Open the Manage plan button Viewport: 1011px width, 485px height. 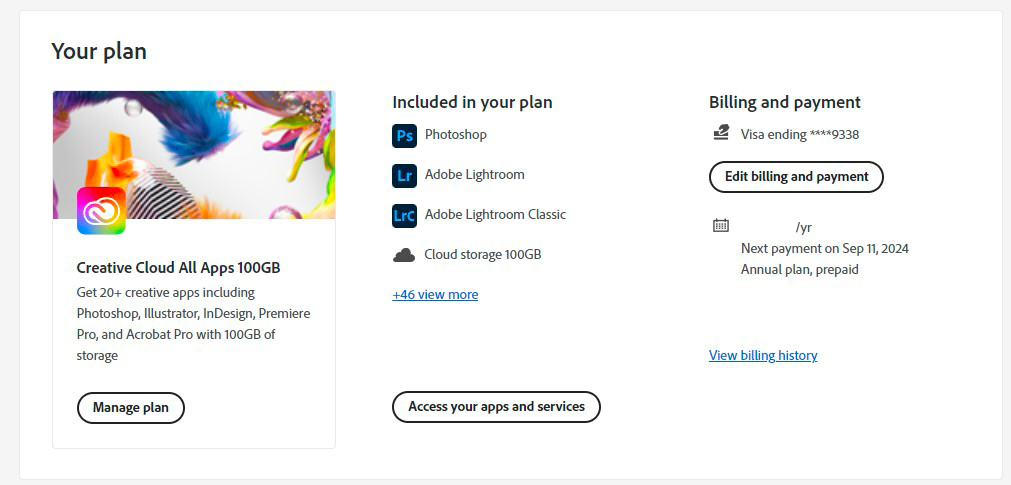coord(131,408)
